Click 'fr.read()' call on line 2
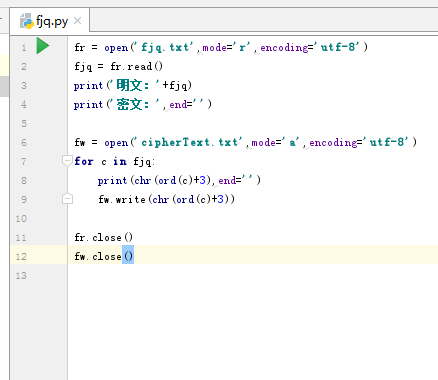The width and height of the screenshot is (438, 380). [x=137, y=66]
